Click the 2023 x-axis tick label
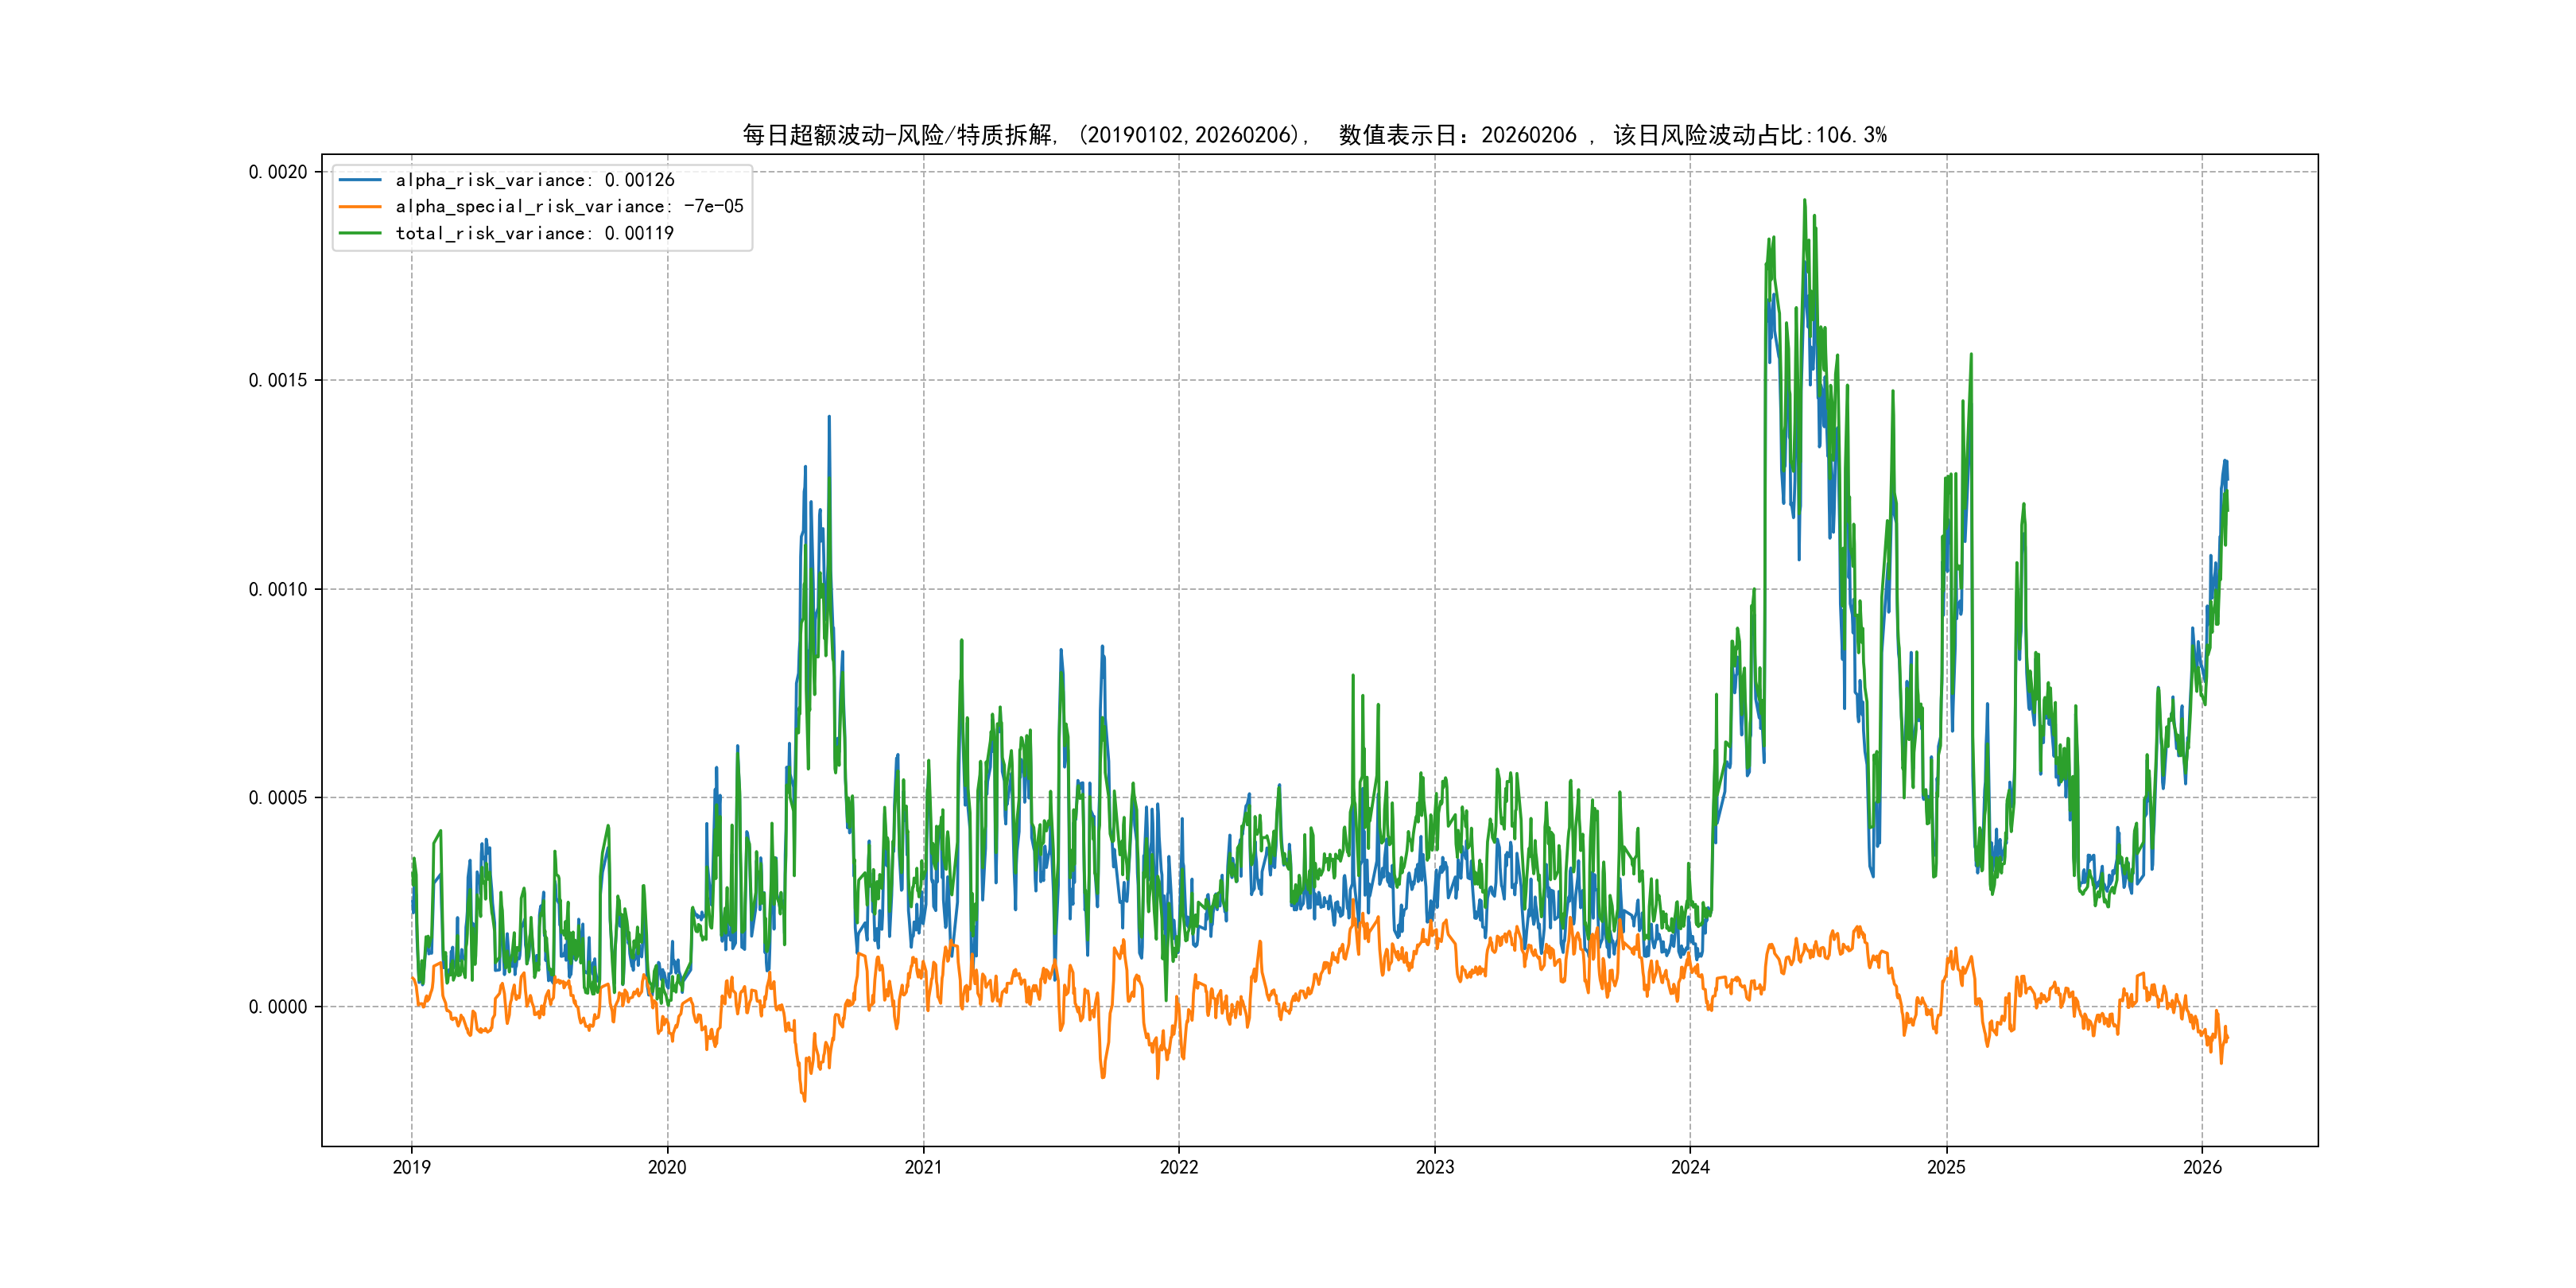The width and height of the screenshot is (2576, 1288). (x=1434, y=1167)
